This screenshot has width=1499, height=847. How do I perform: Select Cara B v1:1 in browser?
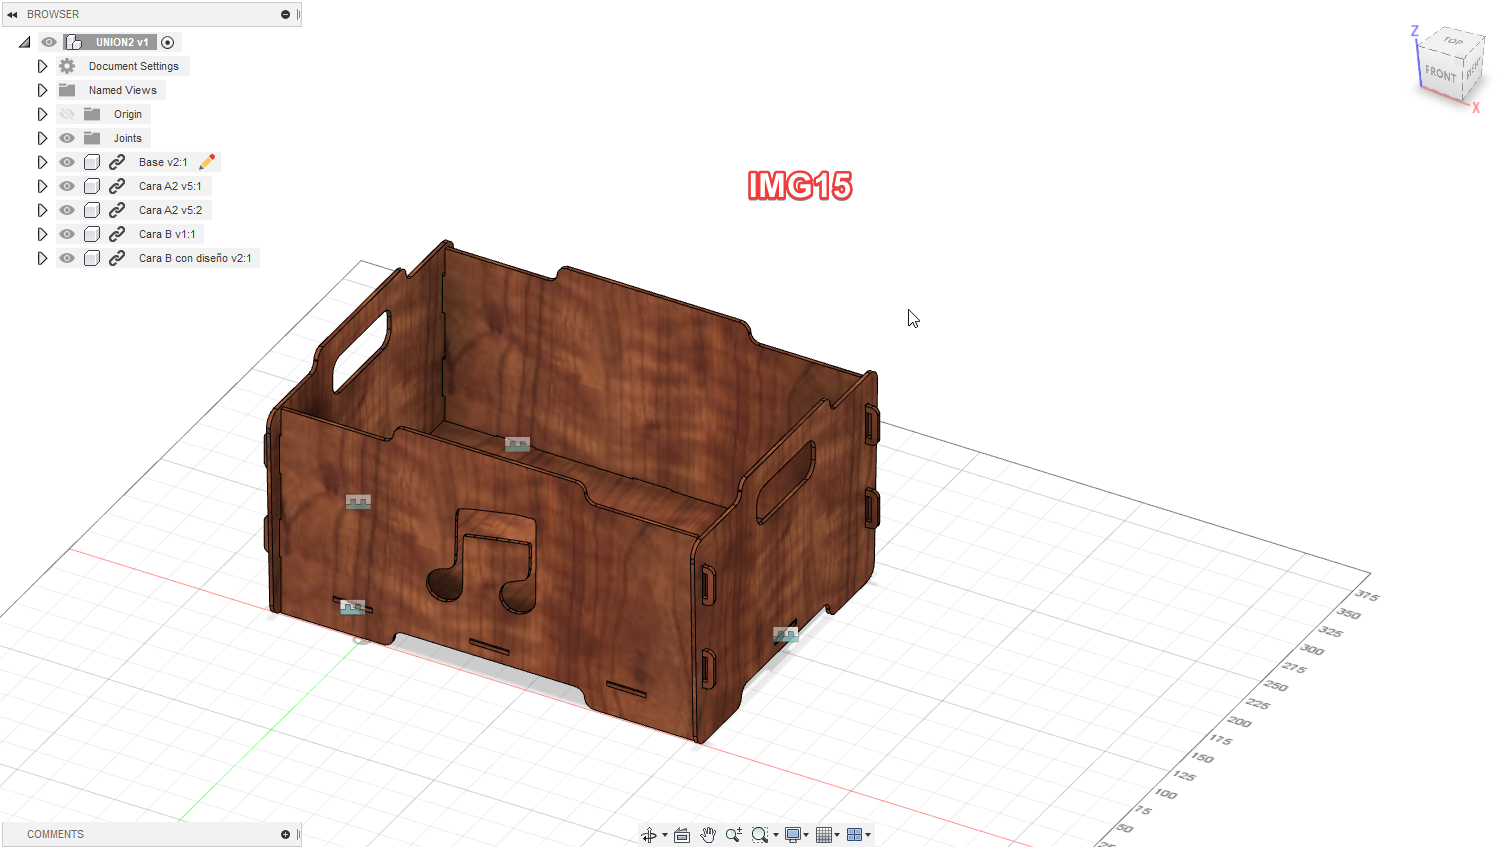coord(167,234)
